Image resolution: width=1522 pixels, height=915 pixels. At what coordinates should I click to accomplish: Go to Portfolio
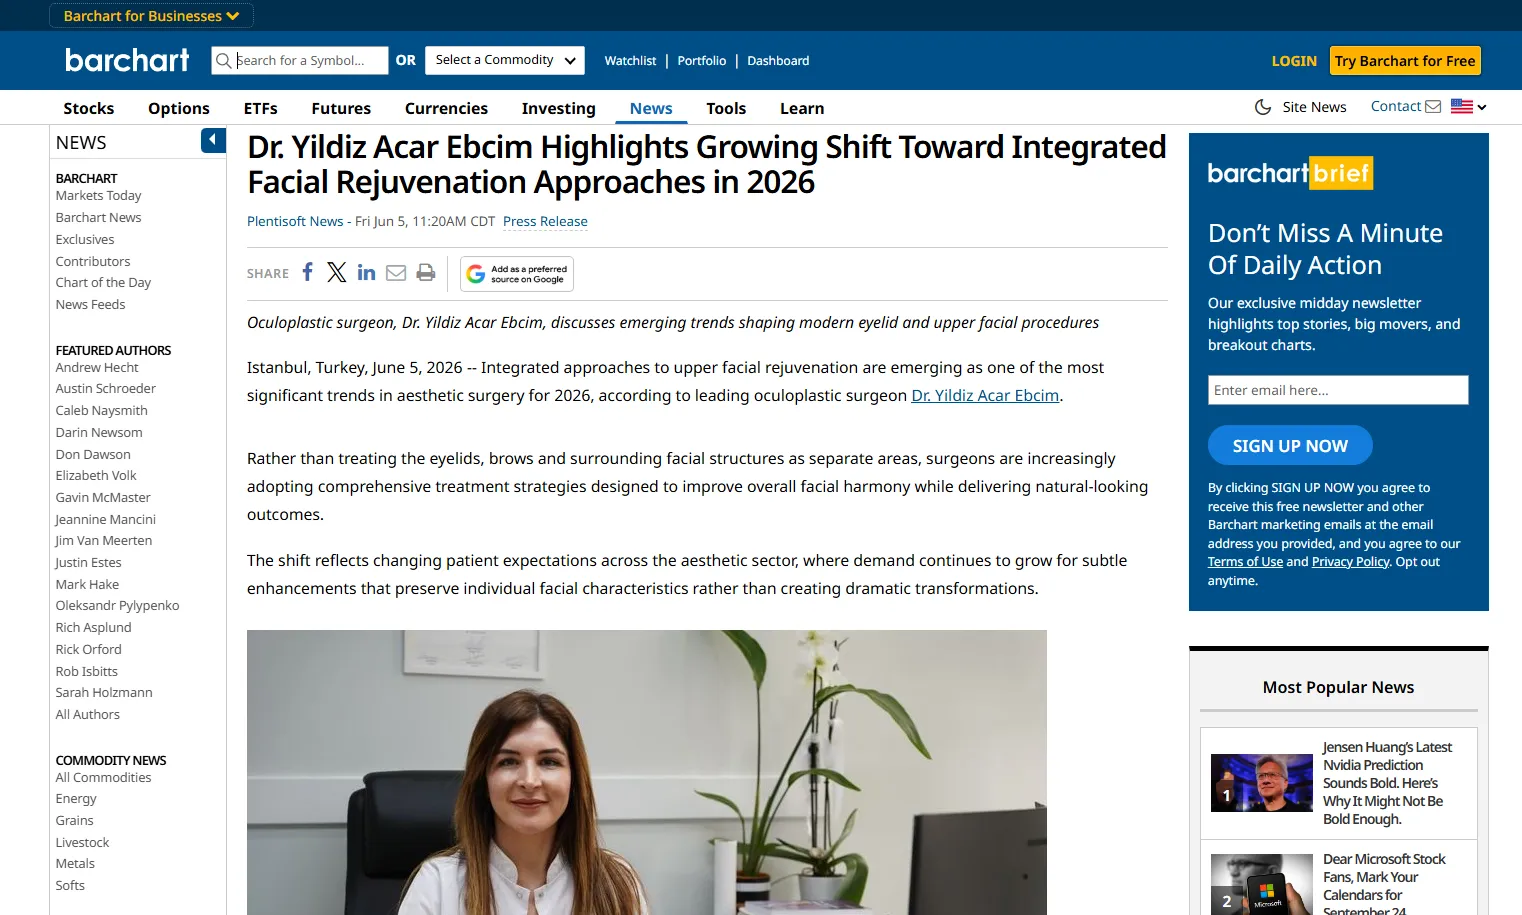click(x=702, y=61)
